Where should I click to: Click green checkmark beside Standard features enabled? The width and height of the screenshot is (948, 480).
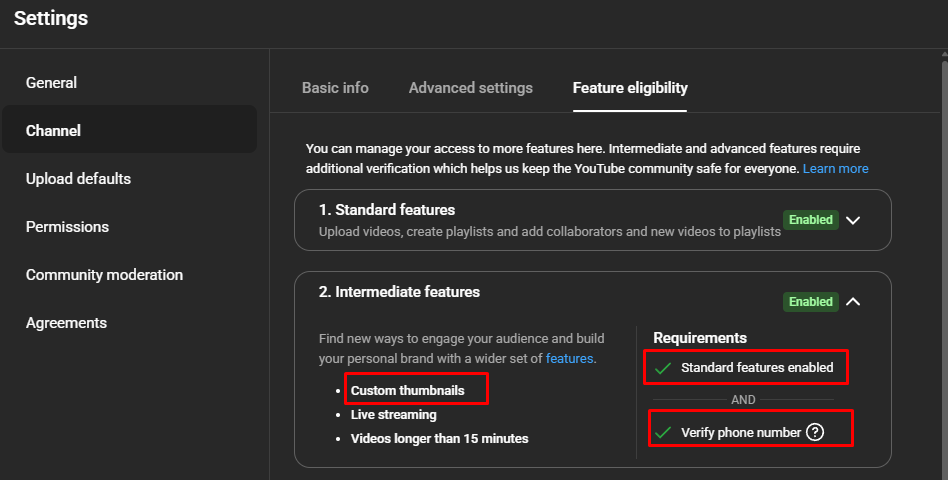point(663,368)
